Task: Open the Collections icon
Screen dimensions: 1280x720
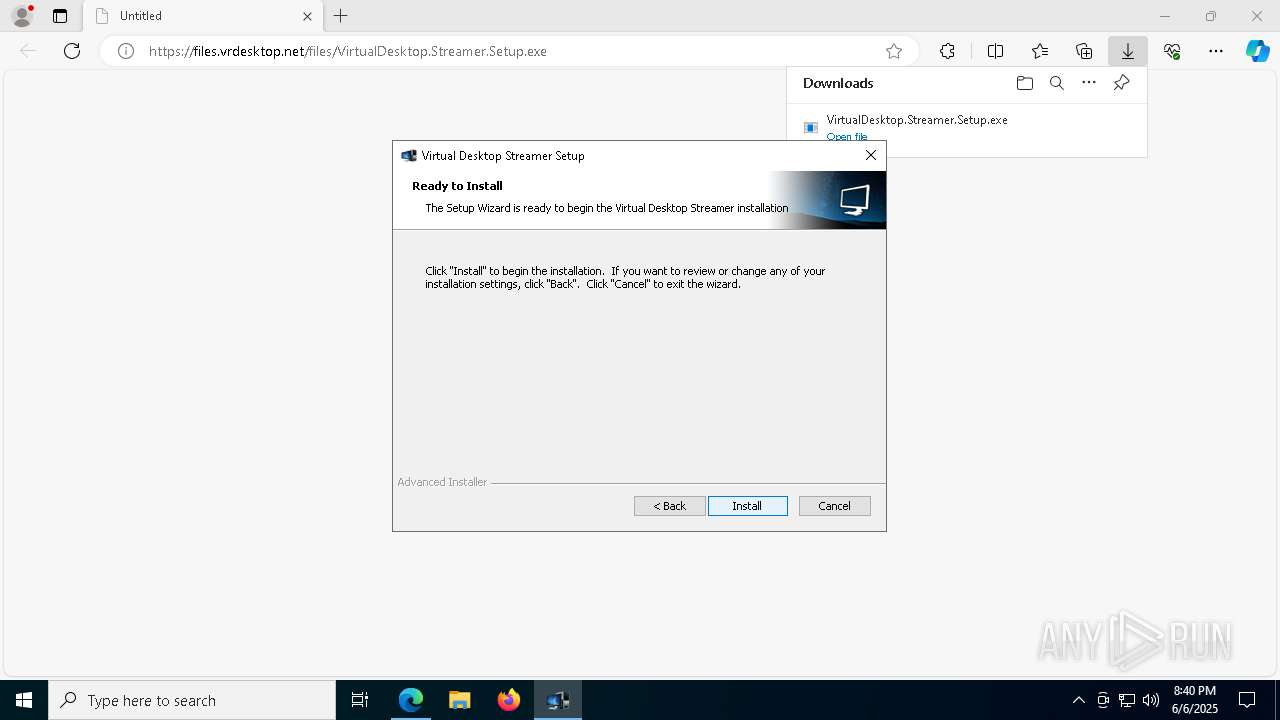Action: point(1084,51)
